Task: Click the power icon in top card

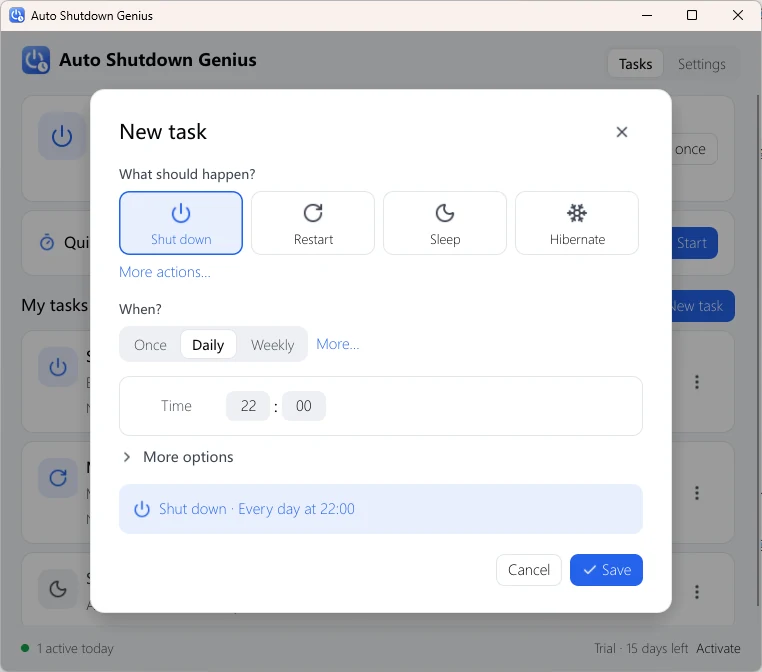Action: click(x=62, y=136)
